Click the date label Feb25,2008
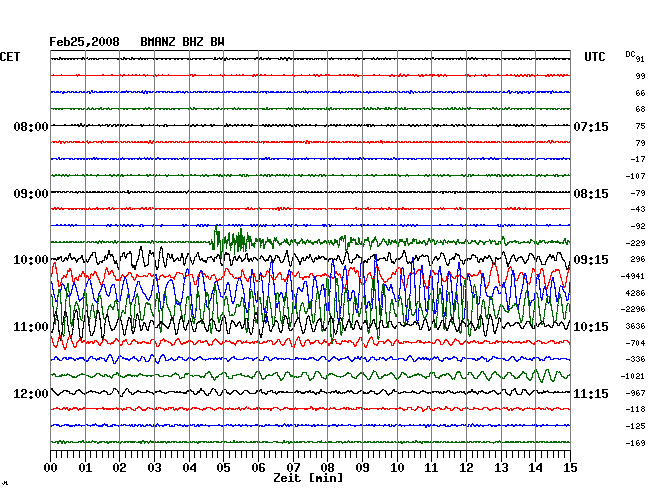Screen dimensions: 650x494 pos(84,42)
